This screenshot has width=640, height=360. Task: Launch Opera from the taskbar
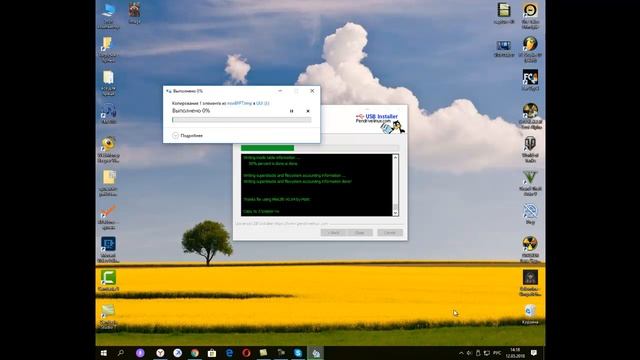(246, 353)
